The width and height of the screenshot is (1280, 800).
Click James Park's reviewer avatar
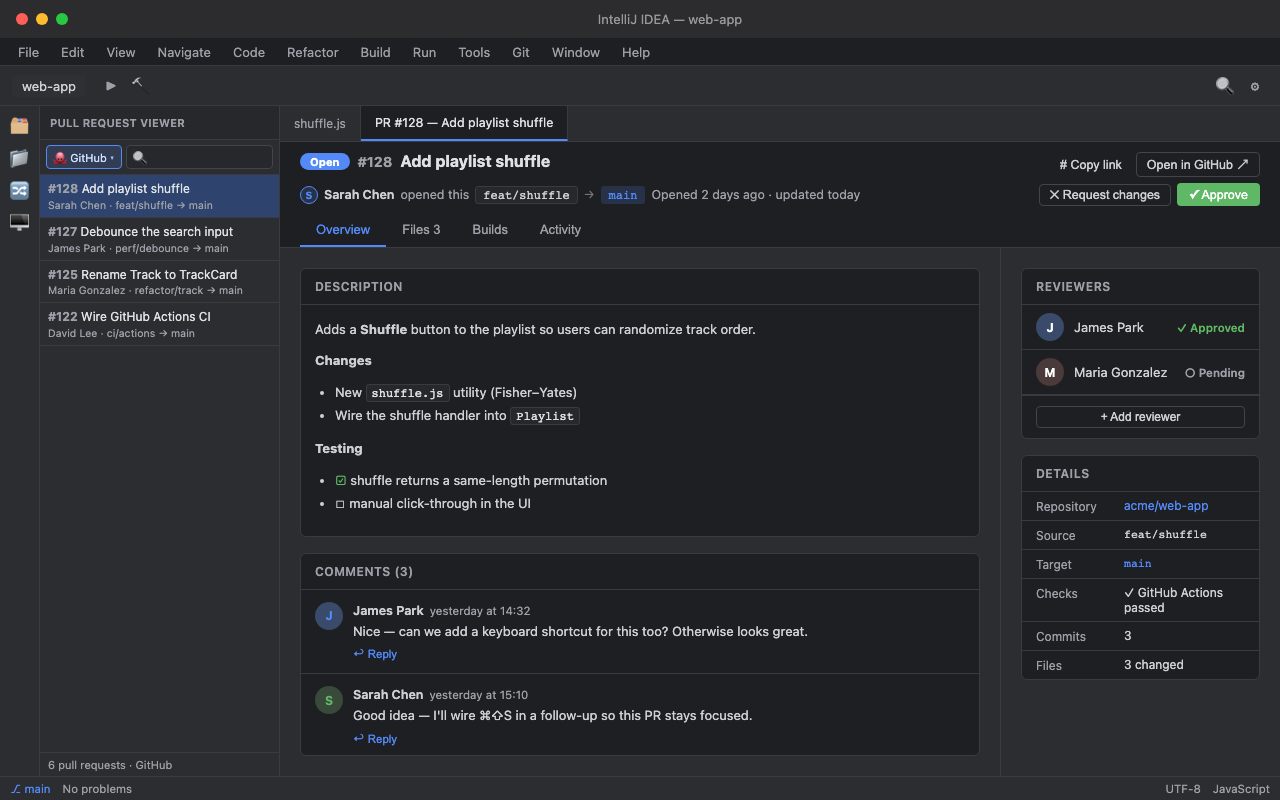tap(1050, 327)
